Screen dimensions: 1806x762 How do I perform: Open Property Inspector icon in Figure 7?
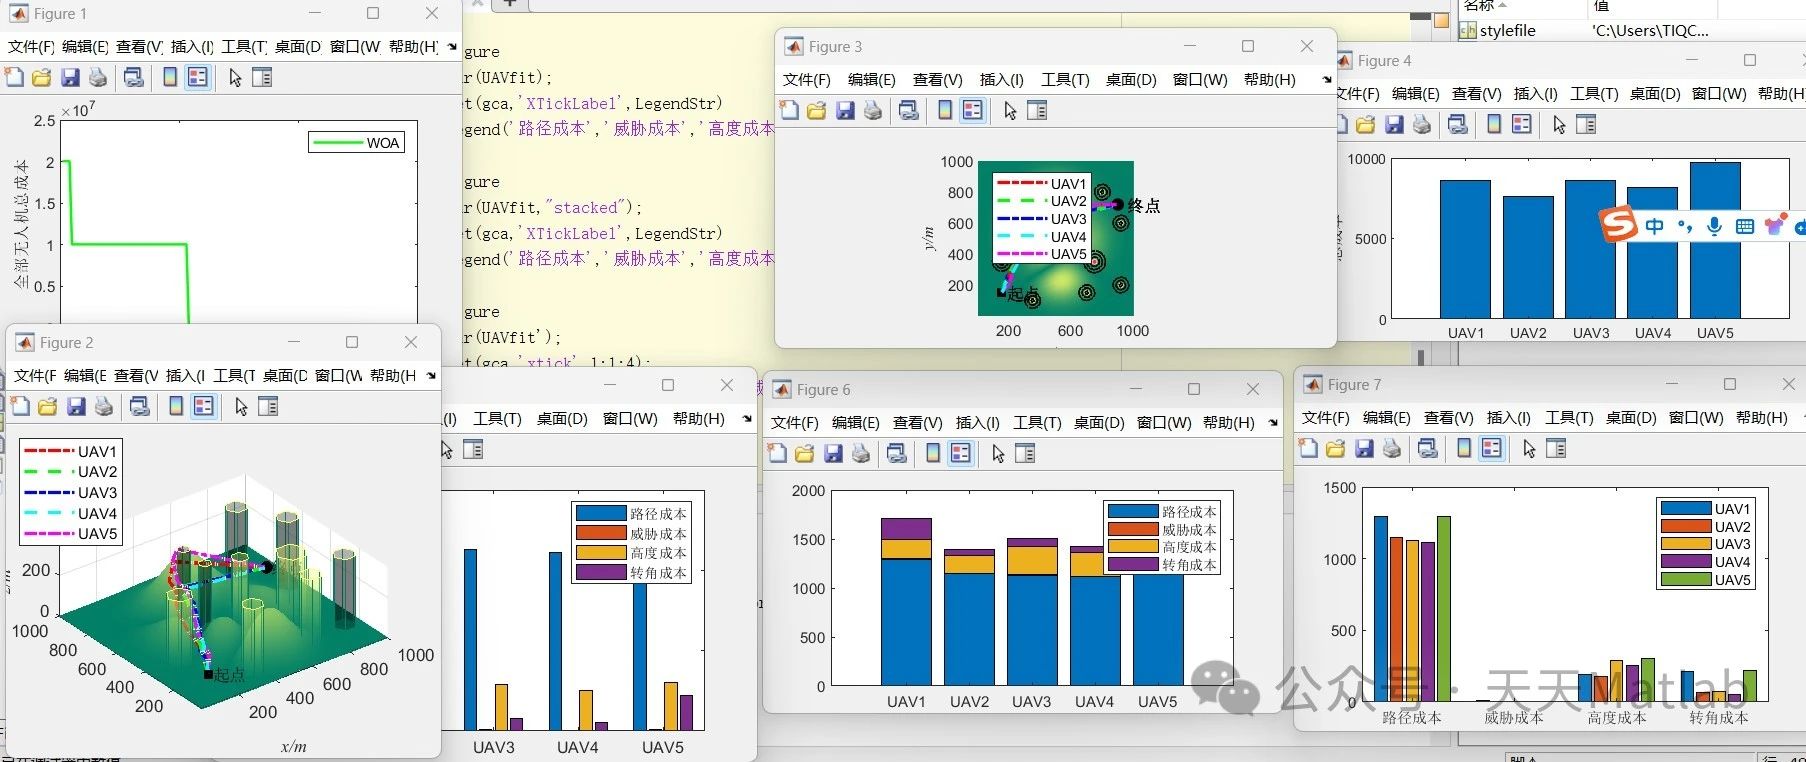pyautogui.click(x=1556, y=449)
